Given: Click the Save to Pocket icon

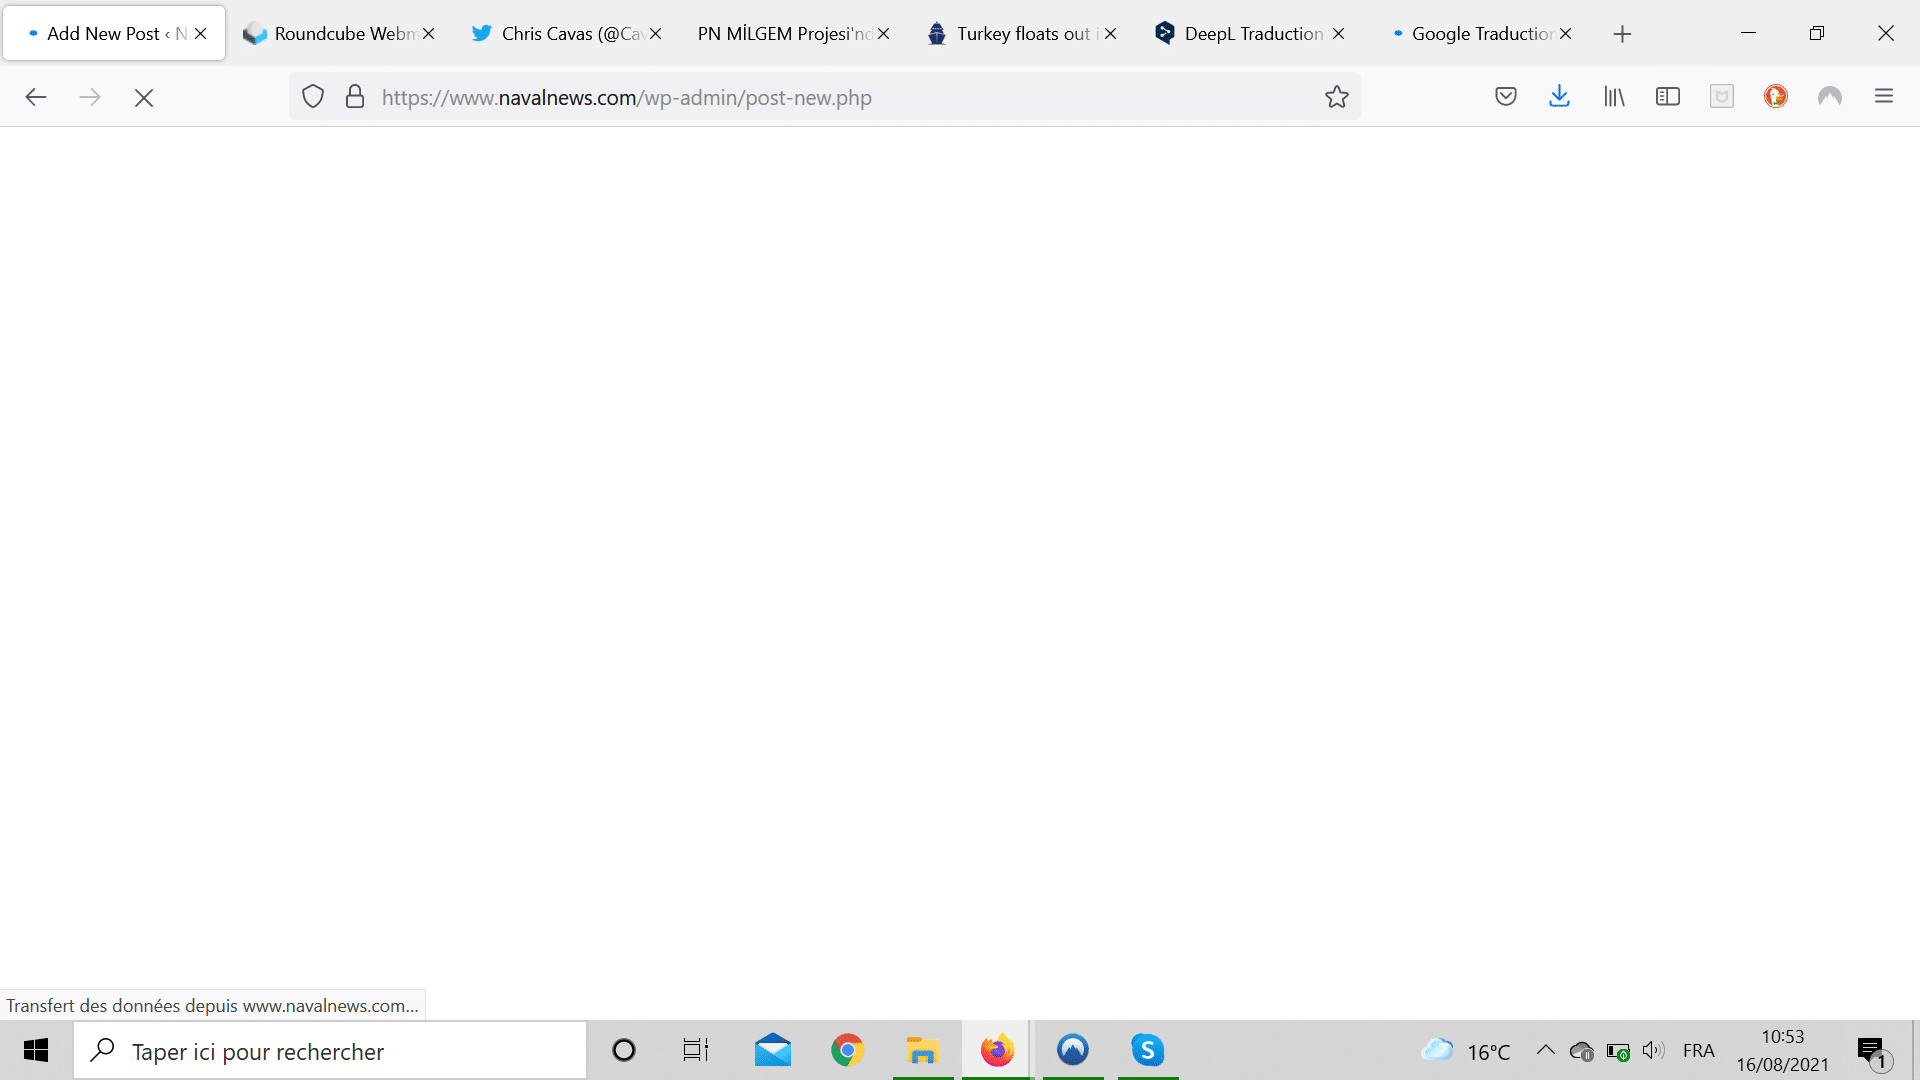Looking at the screenshot, I should point(1506,97).
